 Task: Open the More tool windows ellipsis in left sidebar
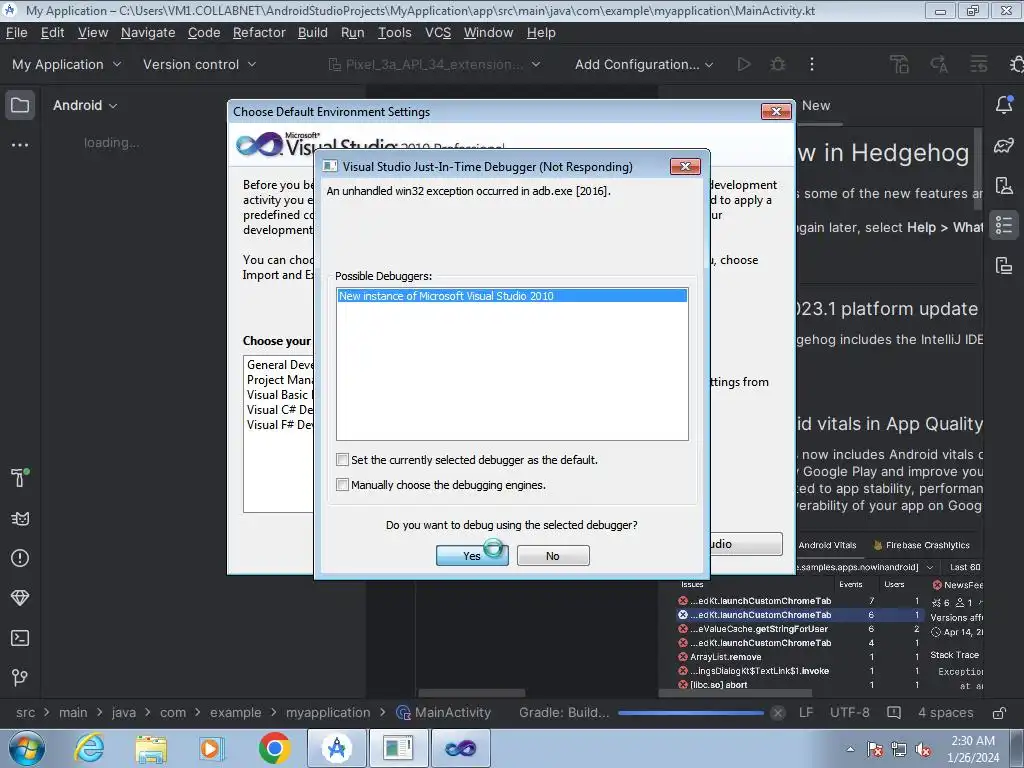20,145
